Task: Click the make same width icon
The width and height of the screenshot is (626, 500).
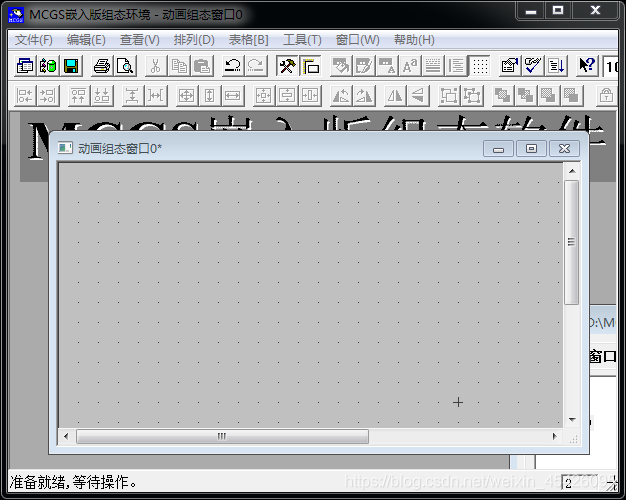Action: [233, 96]
